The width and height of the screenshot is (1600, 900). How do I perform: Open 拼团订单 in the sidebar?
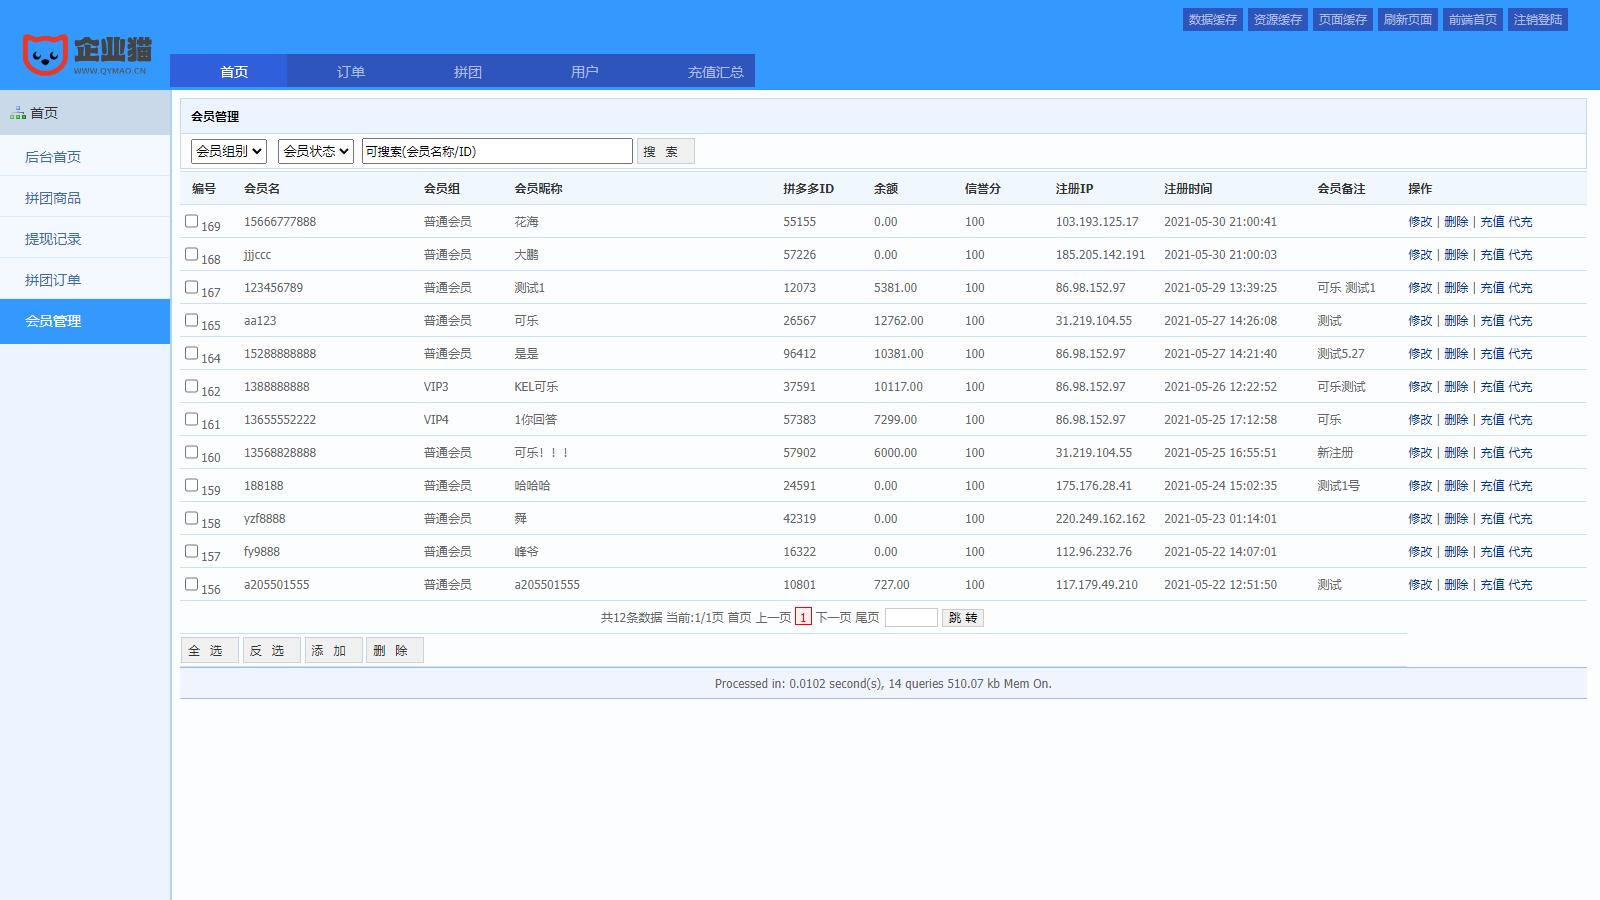53,280
